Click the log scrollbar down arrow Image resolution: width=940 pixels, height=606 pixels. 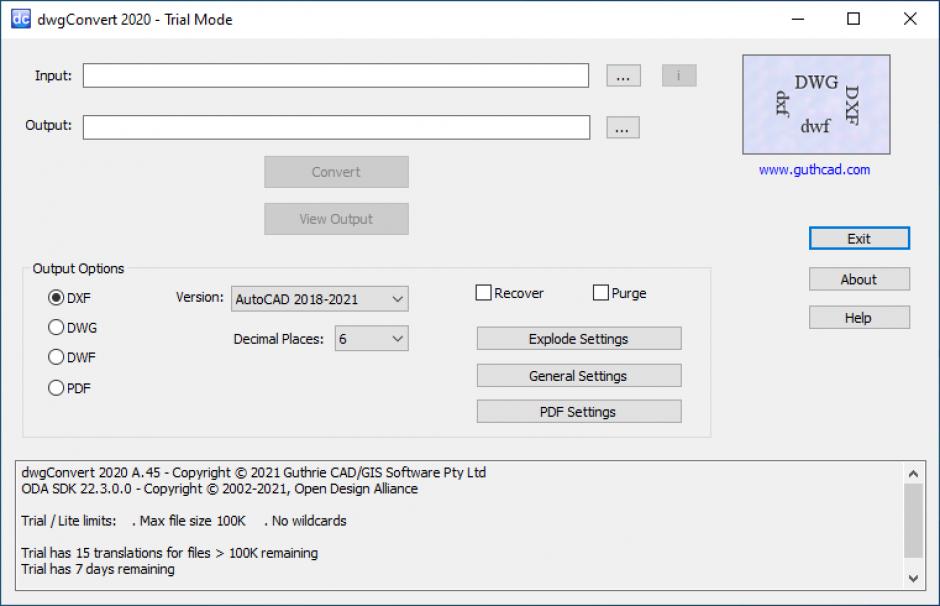pos(913,578)
